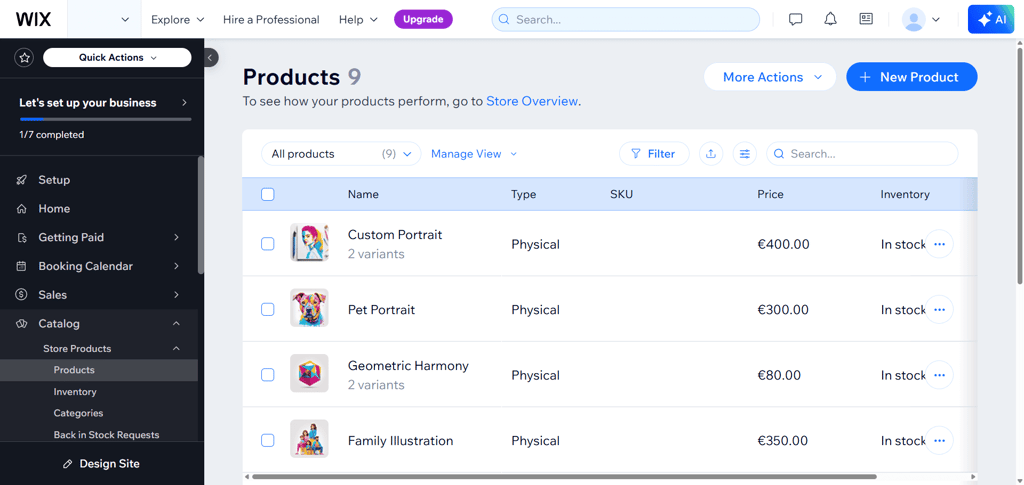Open the Custom Portrait thumbnail

[310, 243]
